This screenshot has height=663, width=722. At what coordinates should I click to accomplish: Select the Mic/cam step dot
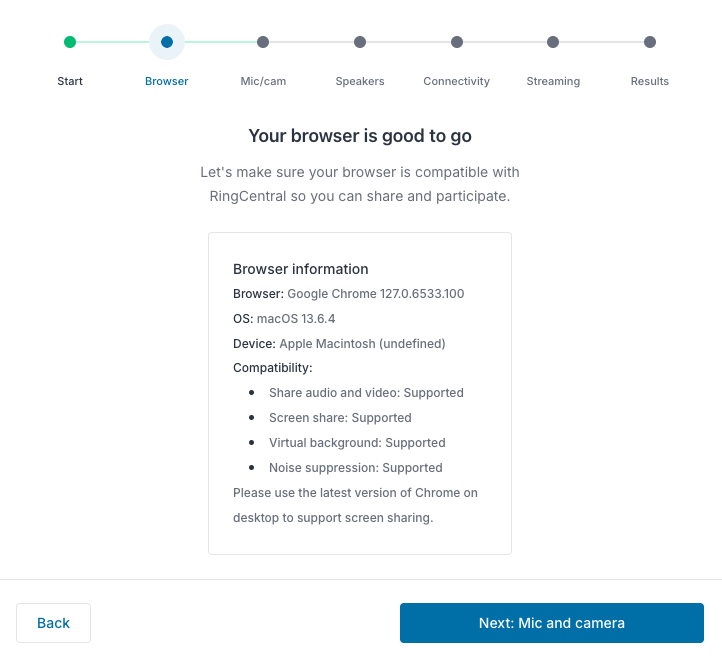point(263,42)
